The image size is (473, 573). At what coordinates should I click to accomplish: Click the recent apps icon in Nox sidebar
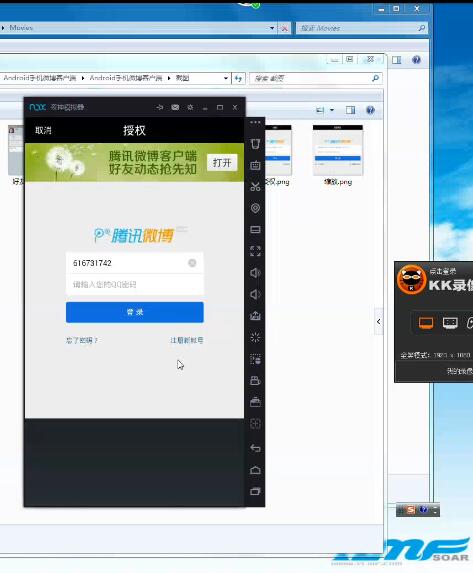click(256, 492)
